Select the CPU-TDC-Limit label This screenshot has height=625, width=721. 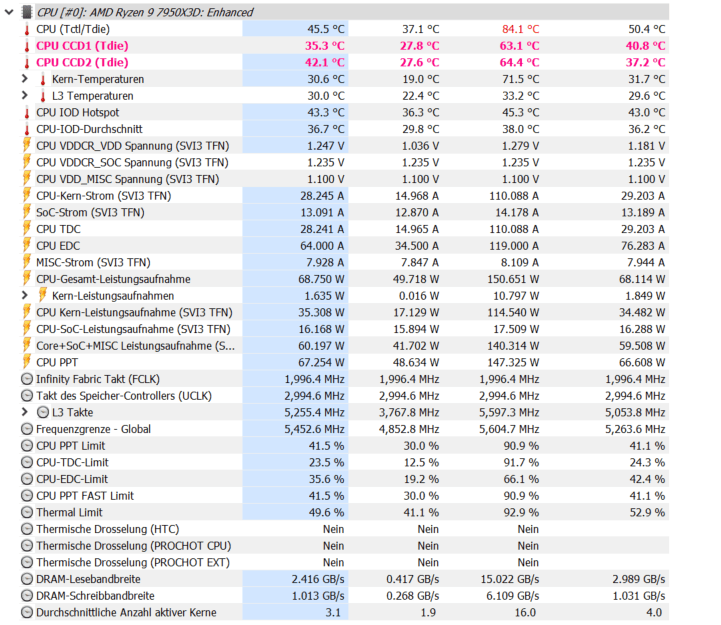[73, 463]
